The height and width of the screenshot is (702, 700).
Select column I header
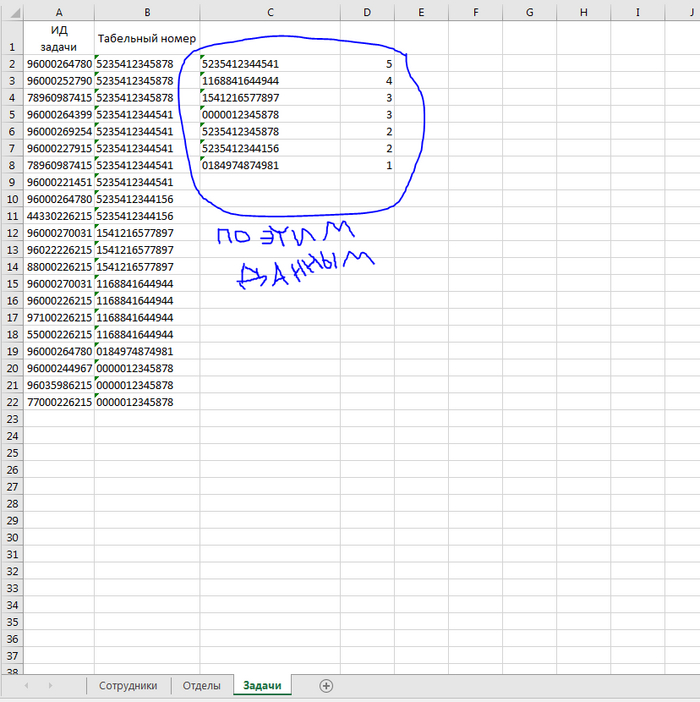(x=638, y=13)
